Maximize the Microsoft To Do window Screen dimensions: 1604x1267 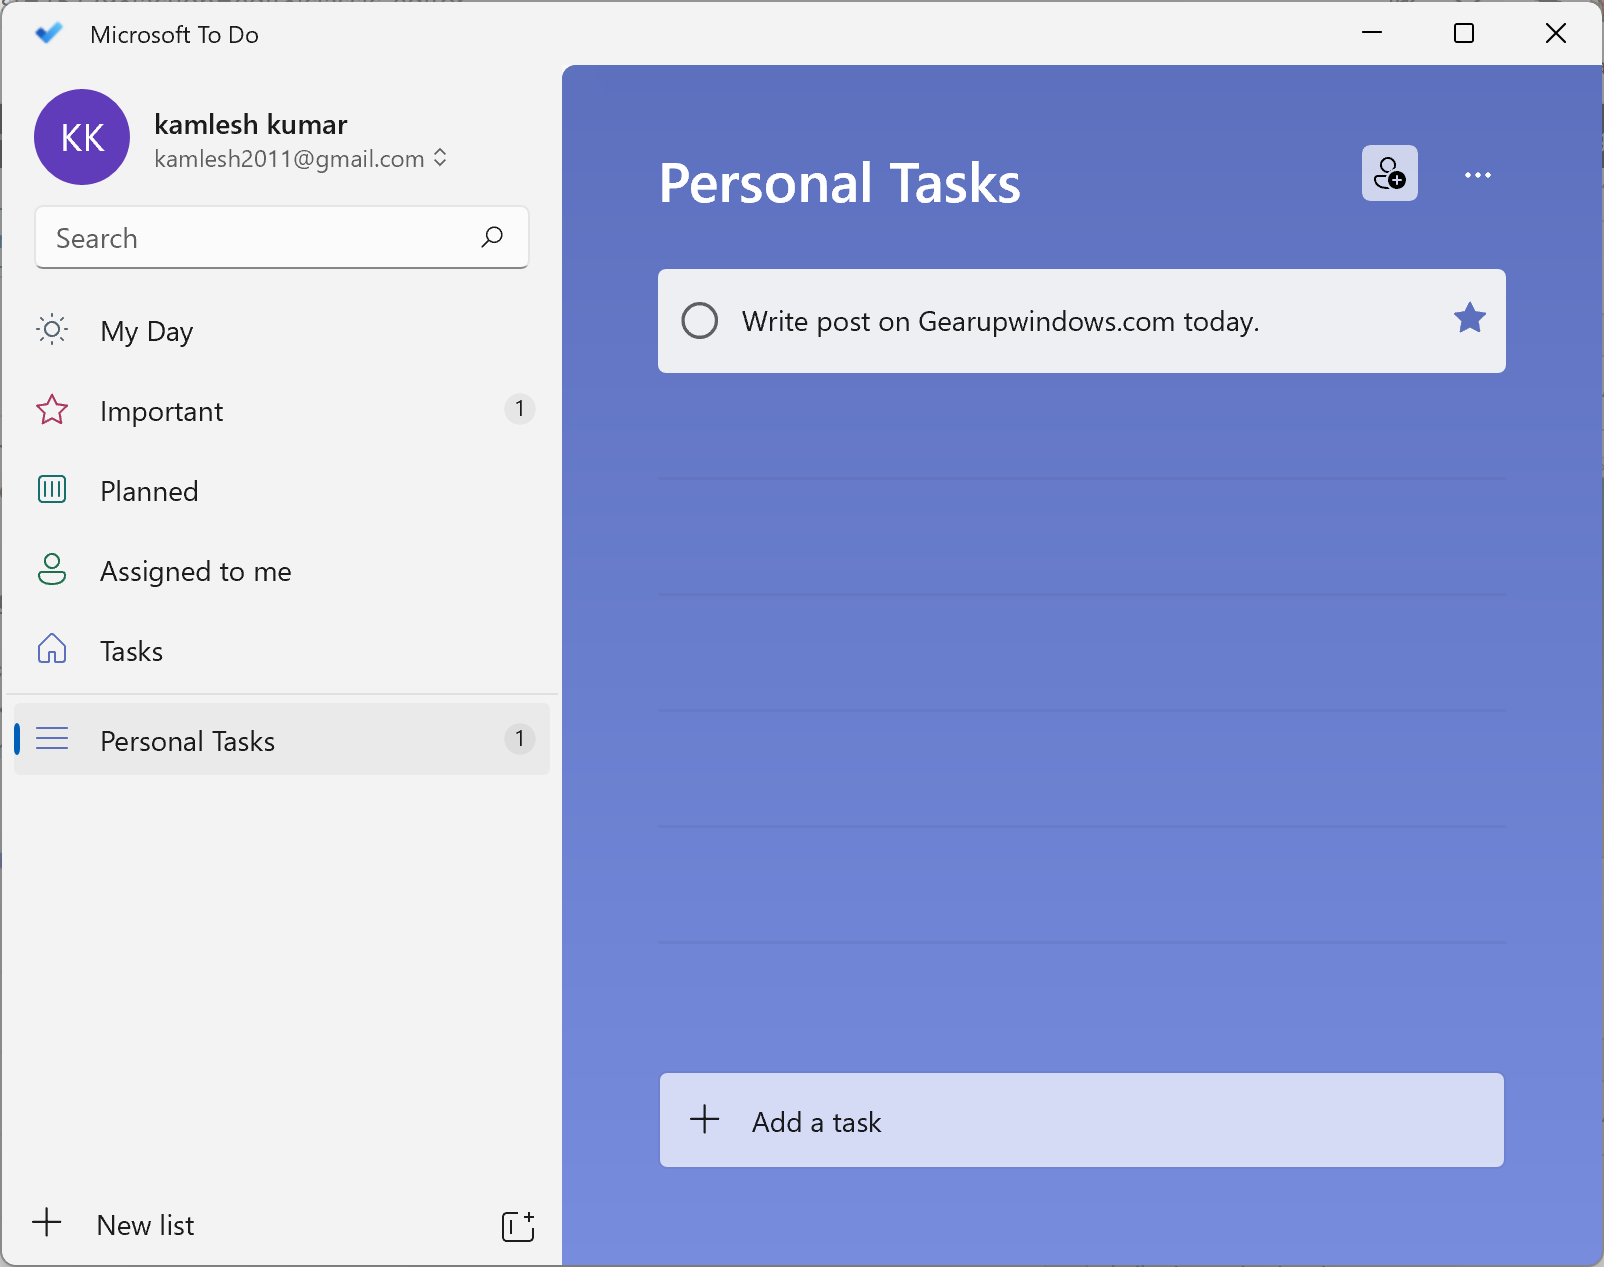[x=1464, y=33]
